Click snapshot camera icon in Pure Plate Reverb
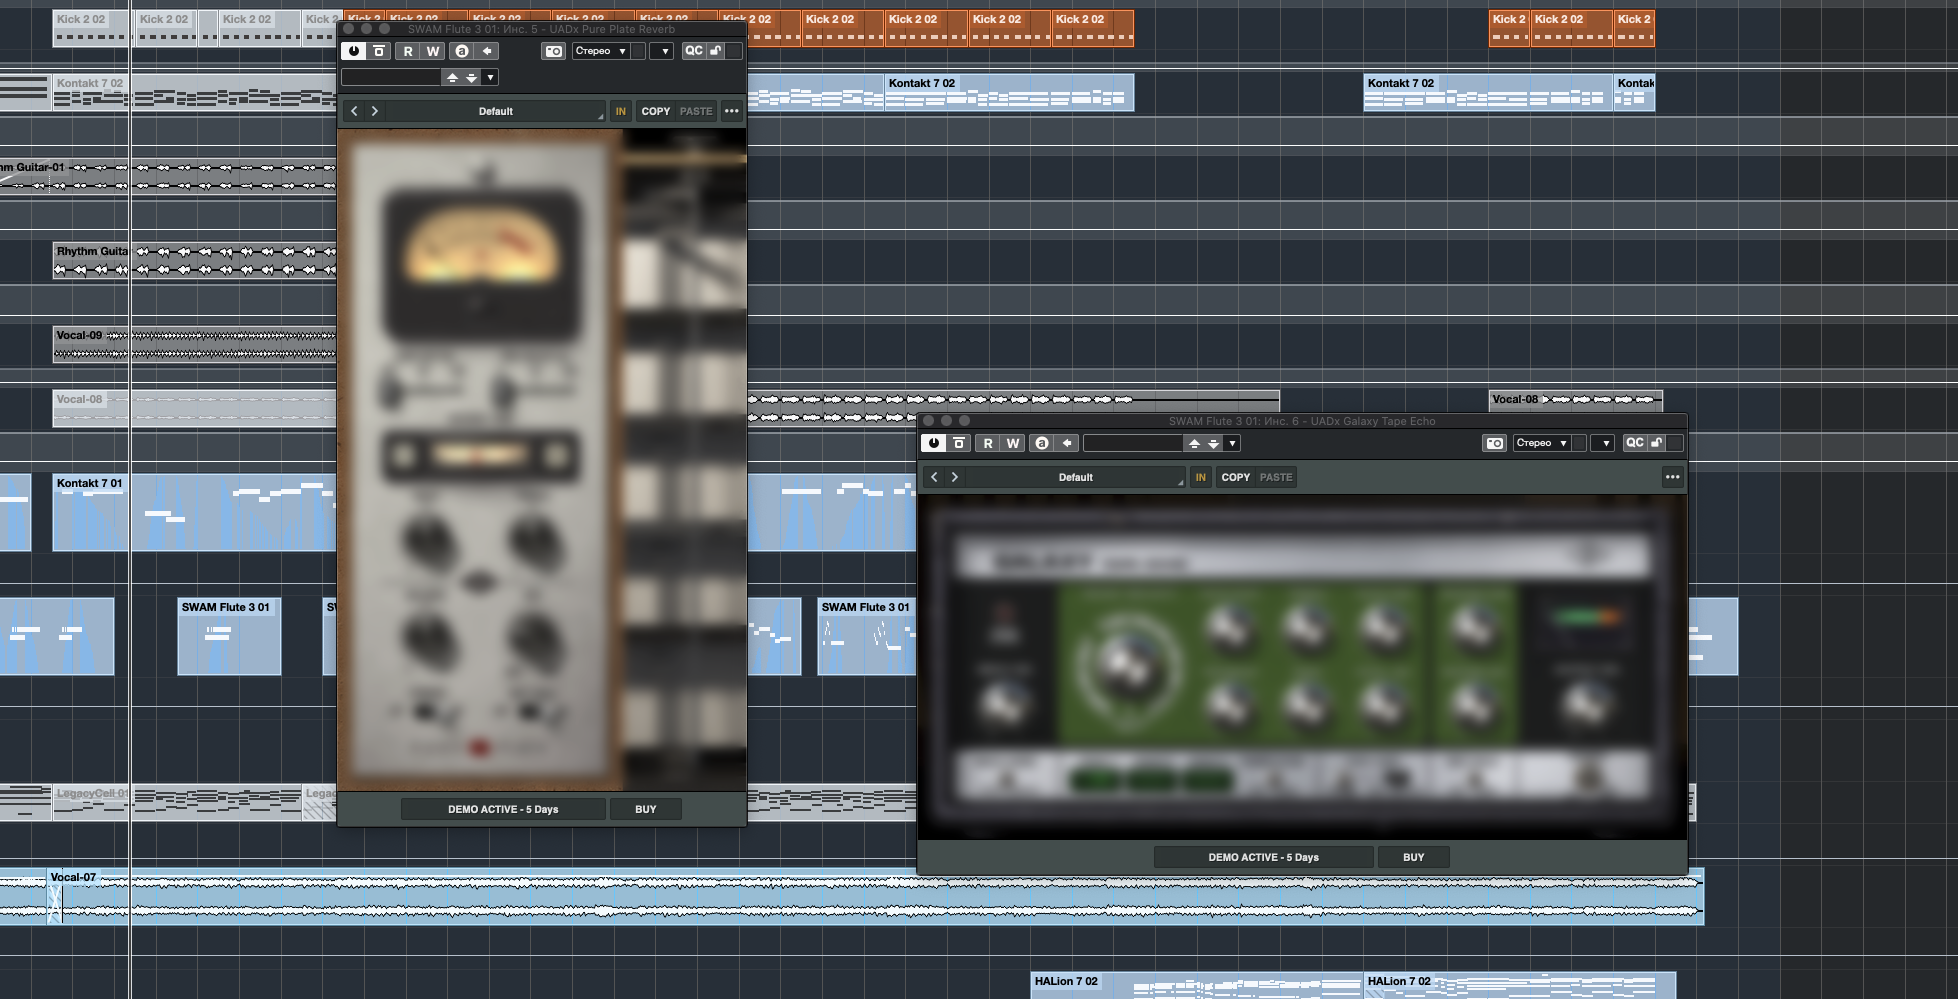 (x=554, y=51)
